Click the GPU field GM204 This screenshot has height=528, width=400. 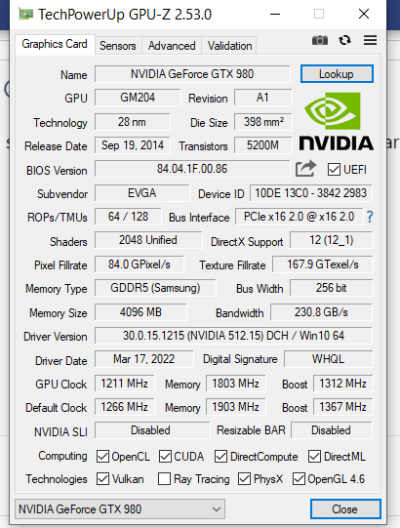click(x=138, y=98)
